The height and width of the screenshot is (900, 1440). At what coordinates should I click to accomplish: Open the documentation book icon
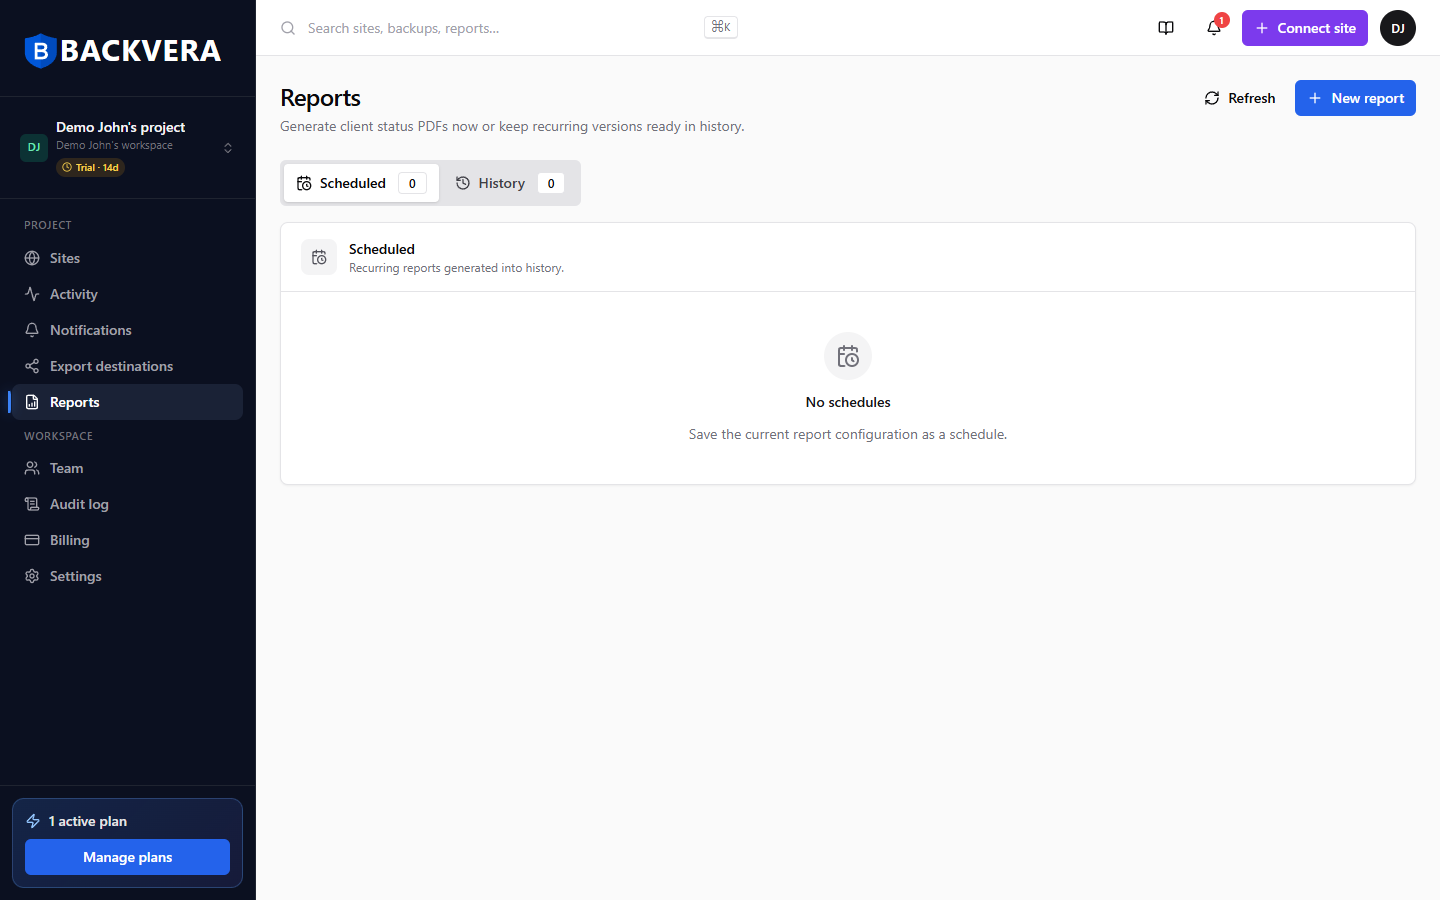[x=1166, y=28]
